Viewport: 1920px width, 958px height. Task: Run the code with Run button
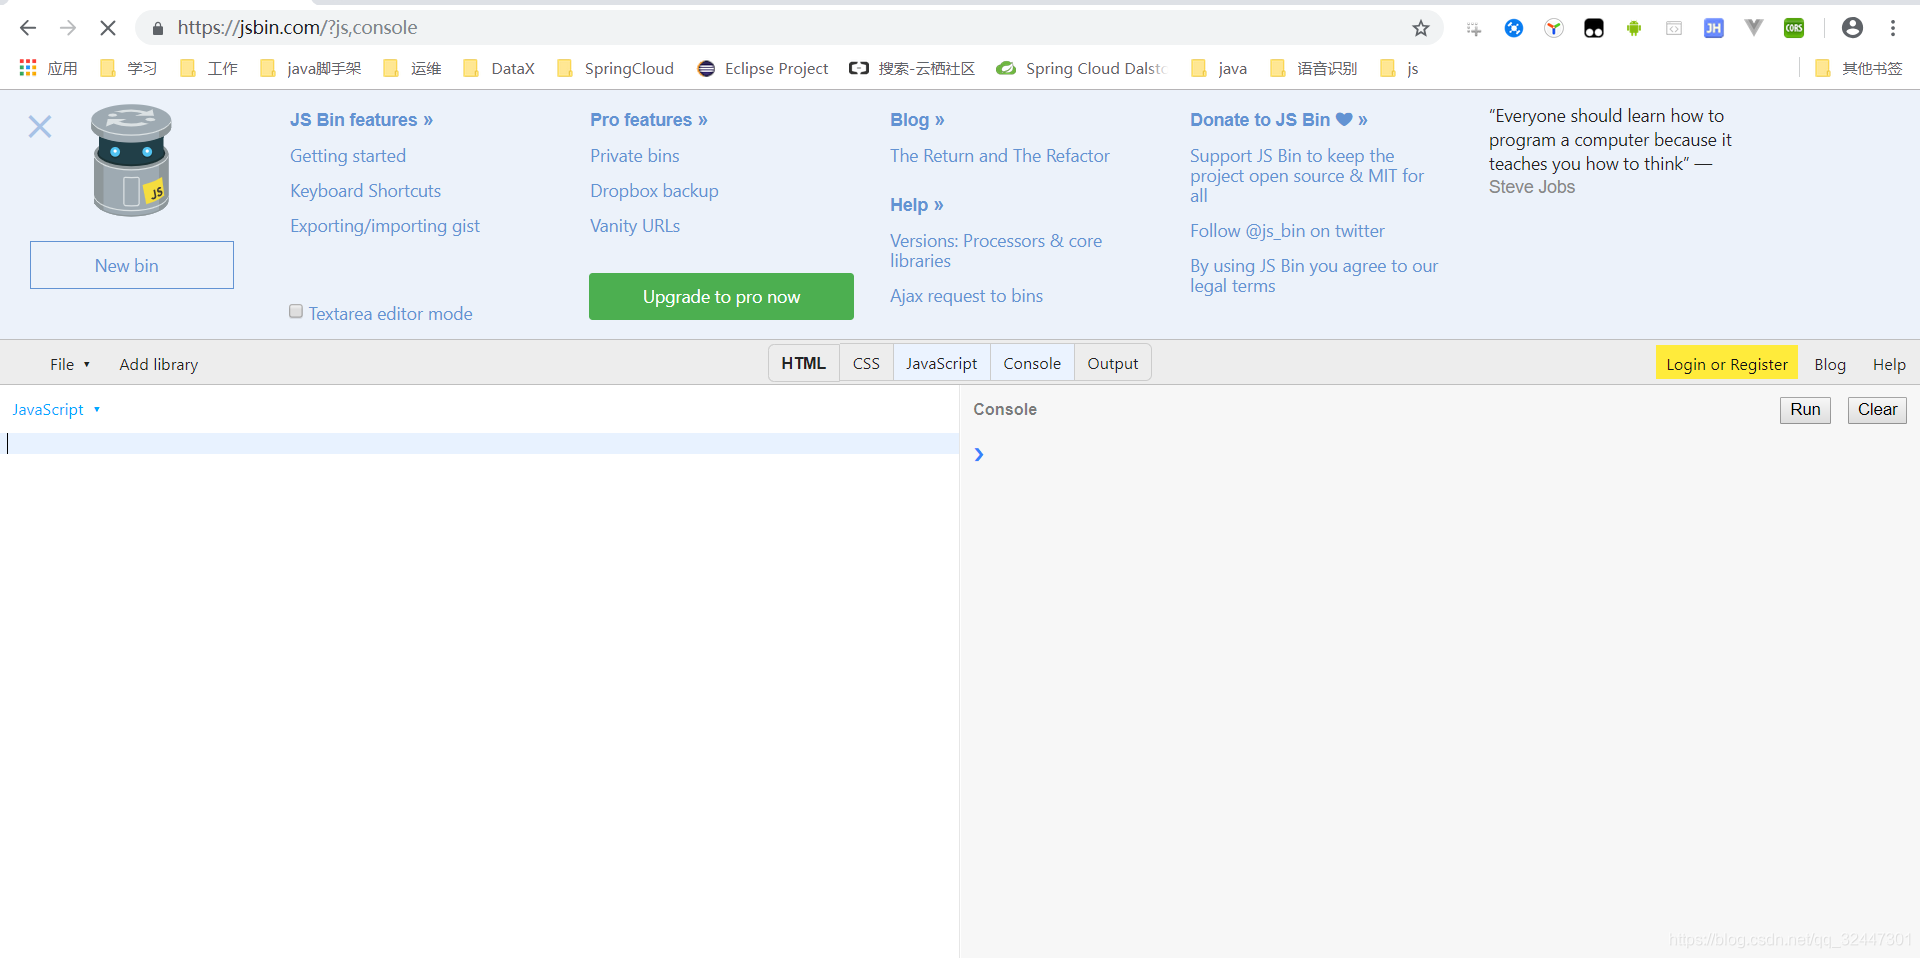click(x=1805, y=410)
